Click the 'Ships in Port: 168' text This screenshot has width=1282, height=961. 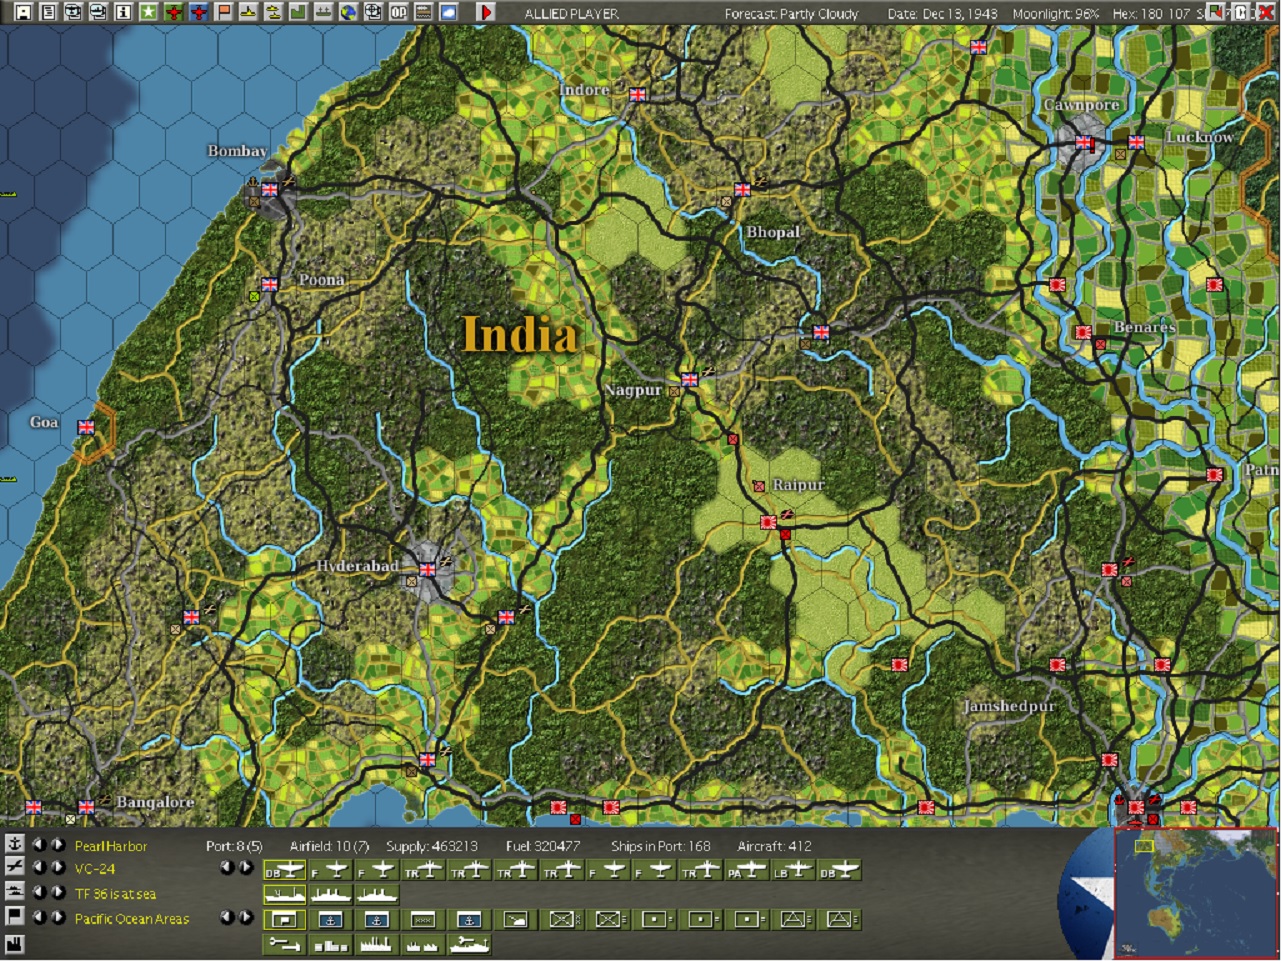point(661,846)
